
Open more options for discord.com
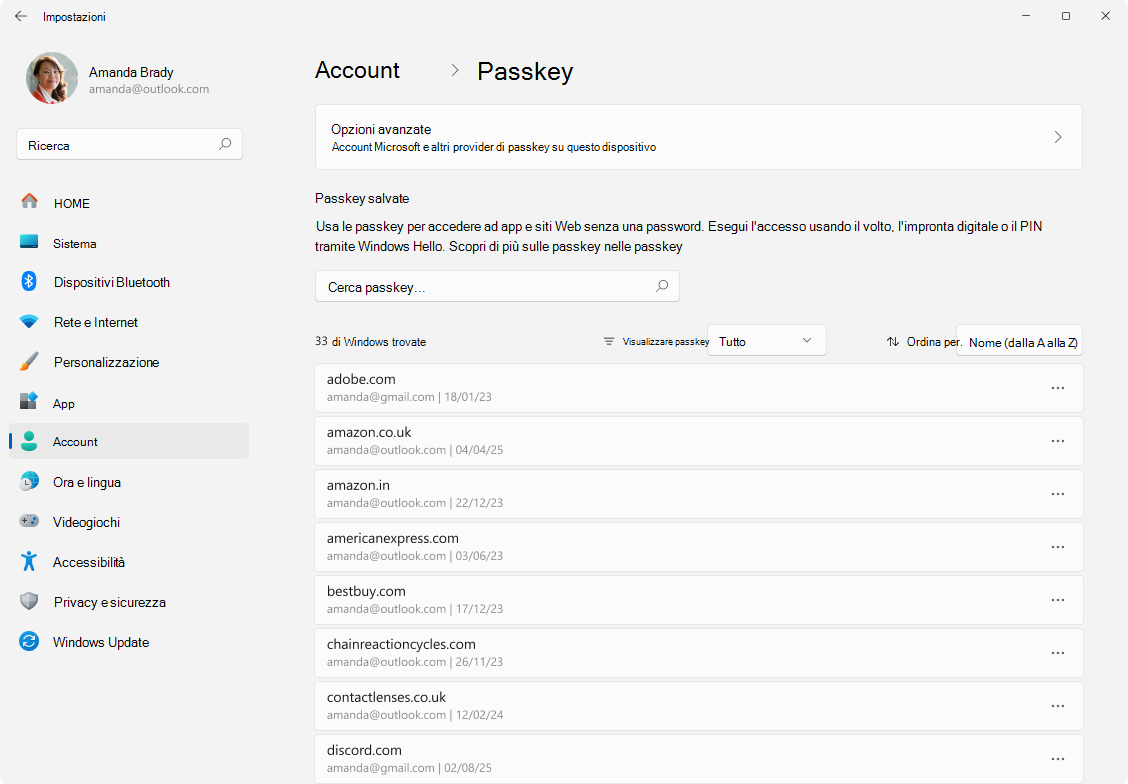[x=1058, y=760]
